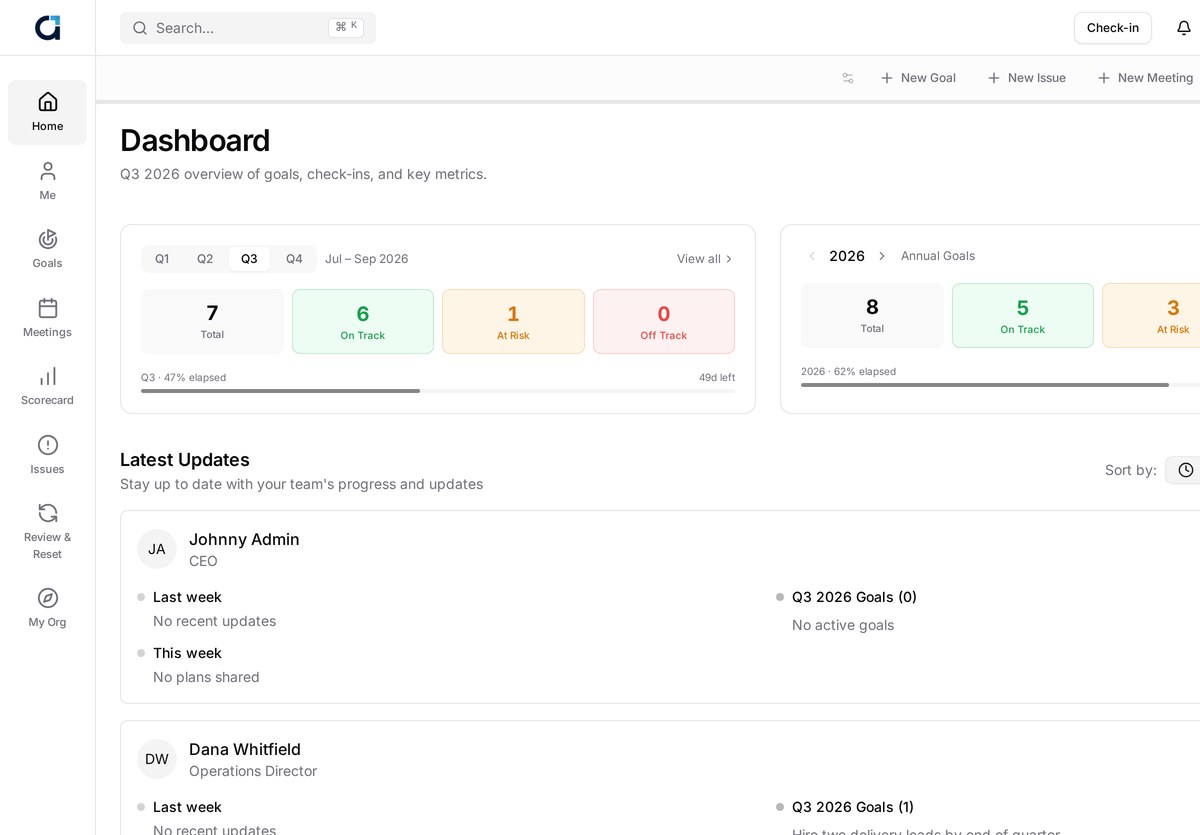
Task: Open My Org in sidebar
Action: tap(47, 608)
